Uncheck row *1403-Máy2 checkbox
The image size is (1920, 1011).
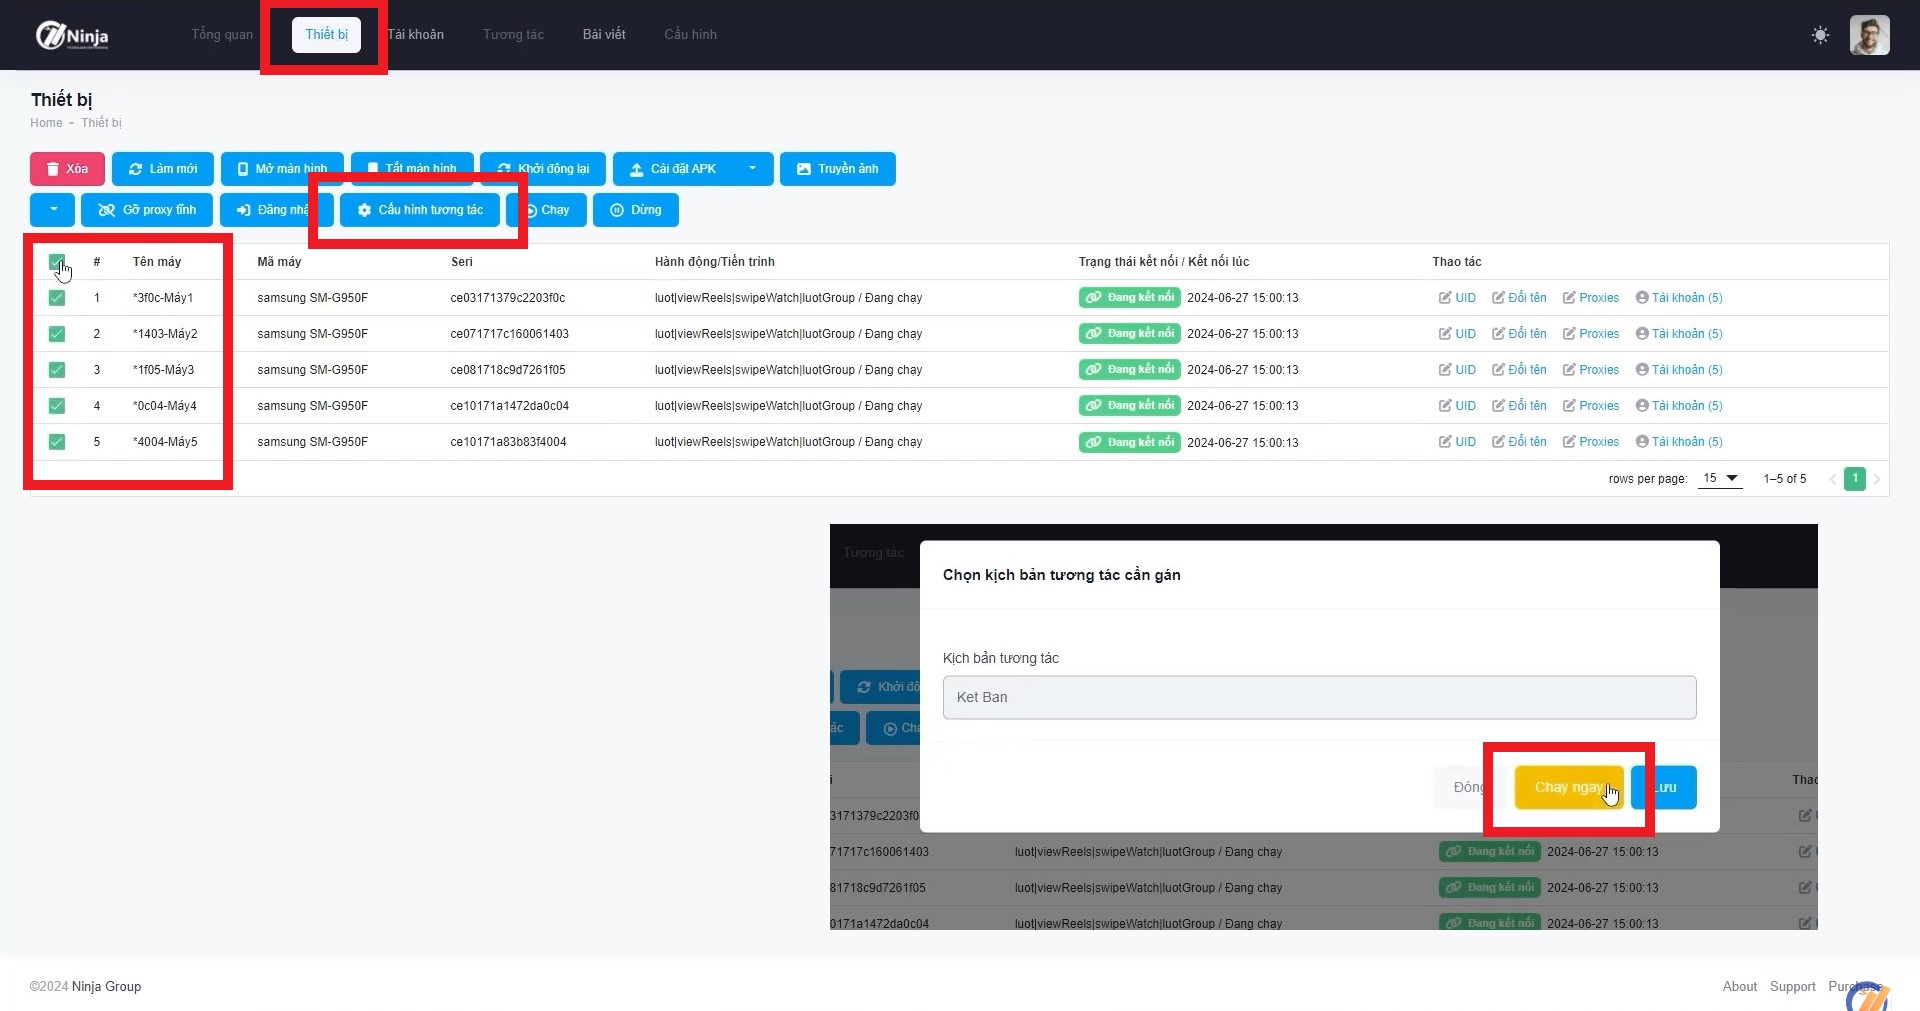pyautogui.click(x=57, y=334)
